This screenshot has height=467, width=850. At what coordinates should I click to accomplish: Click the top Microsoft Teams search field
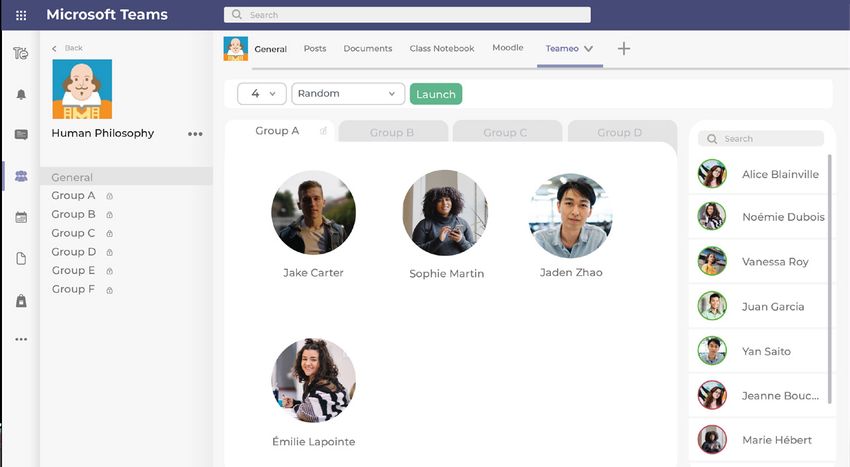pyautogui.click(x=407, y=15)
